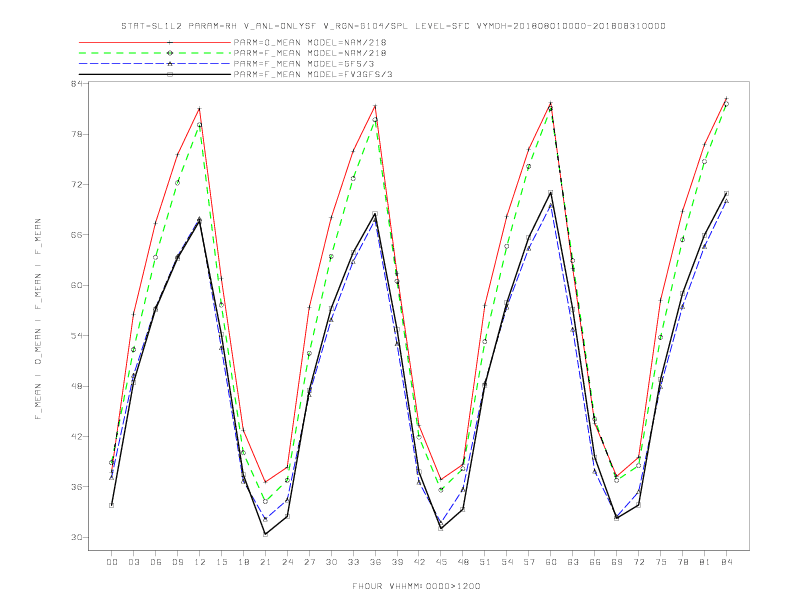
Task: Click the vertical F_MEAN | O_MEAN axis label
Action: pos(38,319)
